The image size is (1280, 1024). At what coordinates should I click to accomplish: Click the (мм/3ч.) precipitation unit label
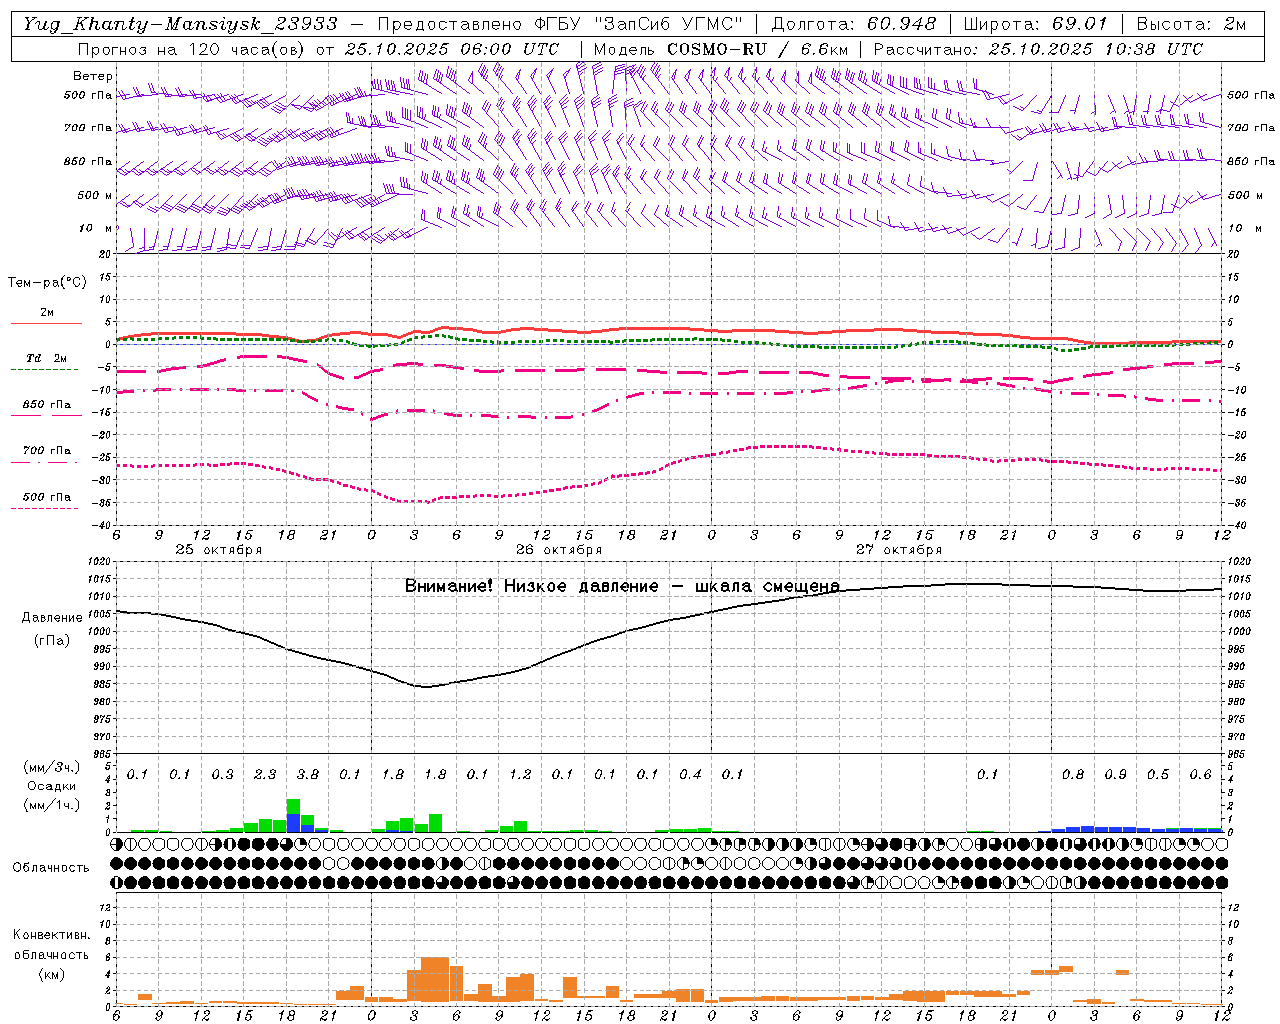pyautogui.click(x=52, y=767)
